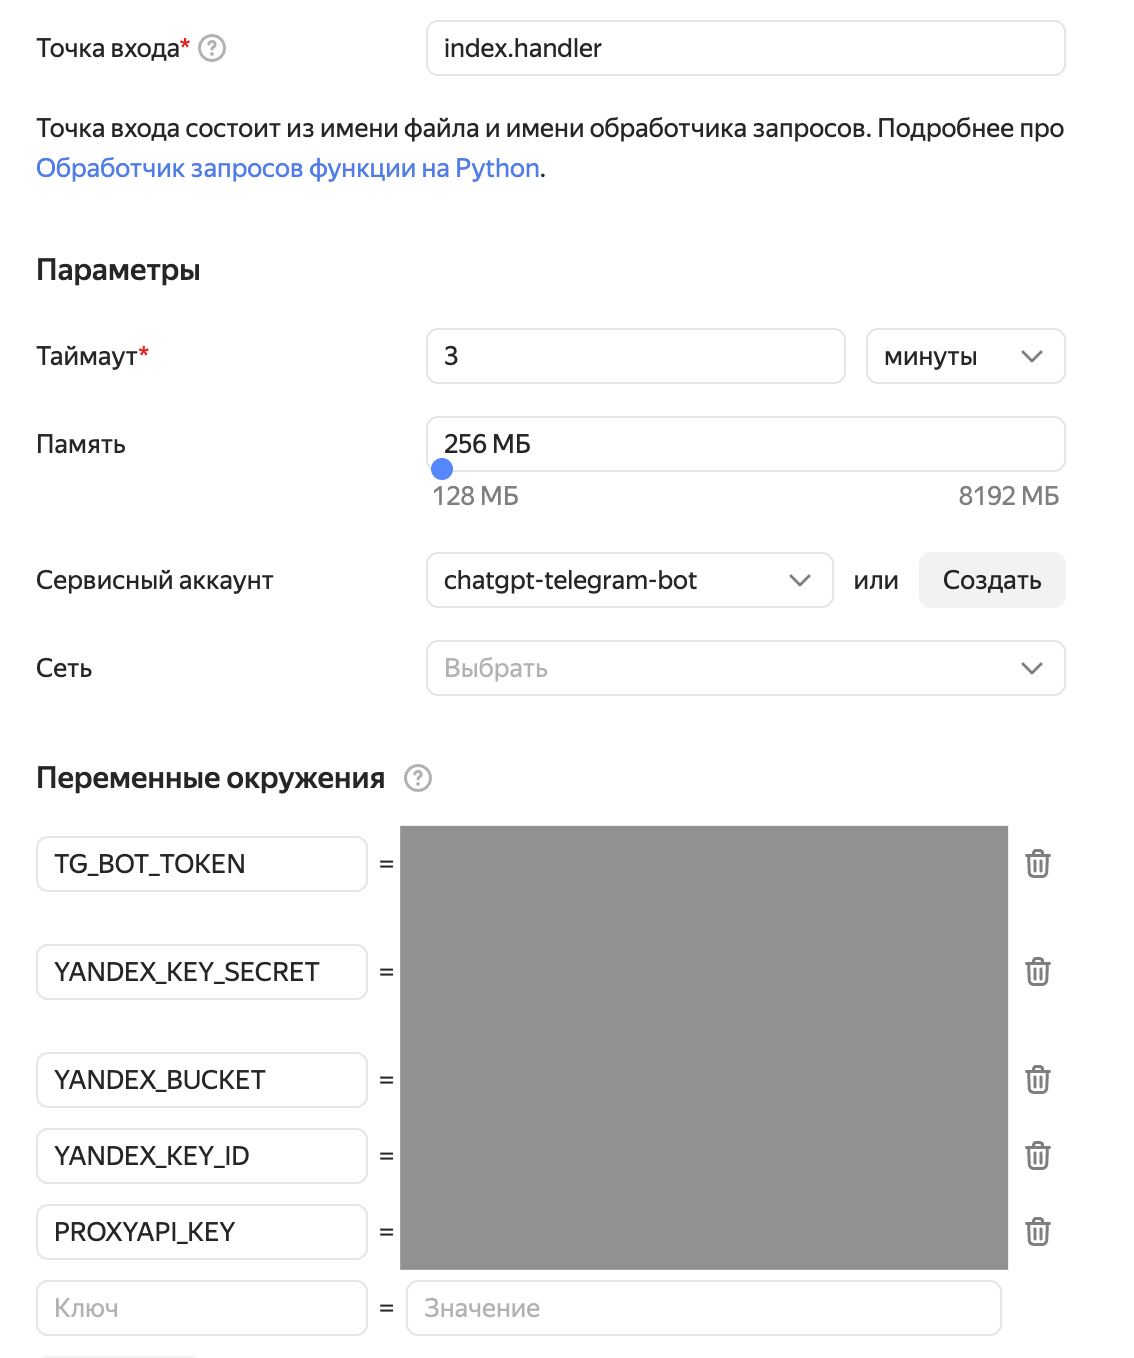The width and height of the screenshot is (1134, 1358).
Task: Remove the YANDEX_KEY_ID variable
Action: click(x=1037, y=1155)
